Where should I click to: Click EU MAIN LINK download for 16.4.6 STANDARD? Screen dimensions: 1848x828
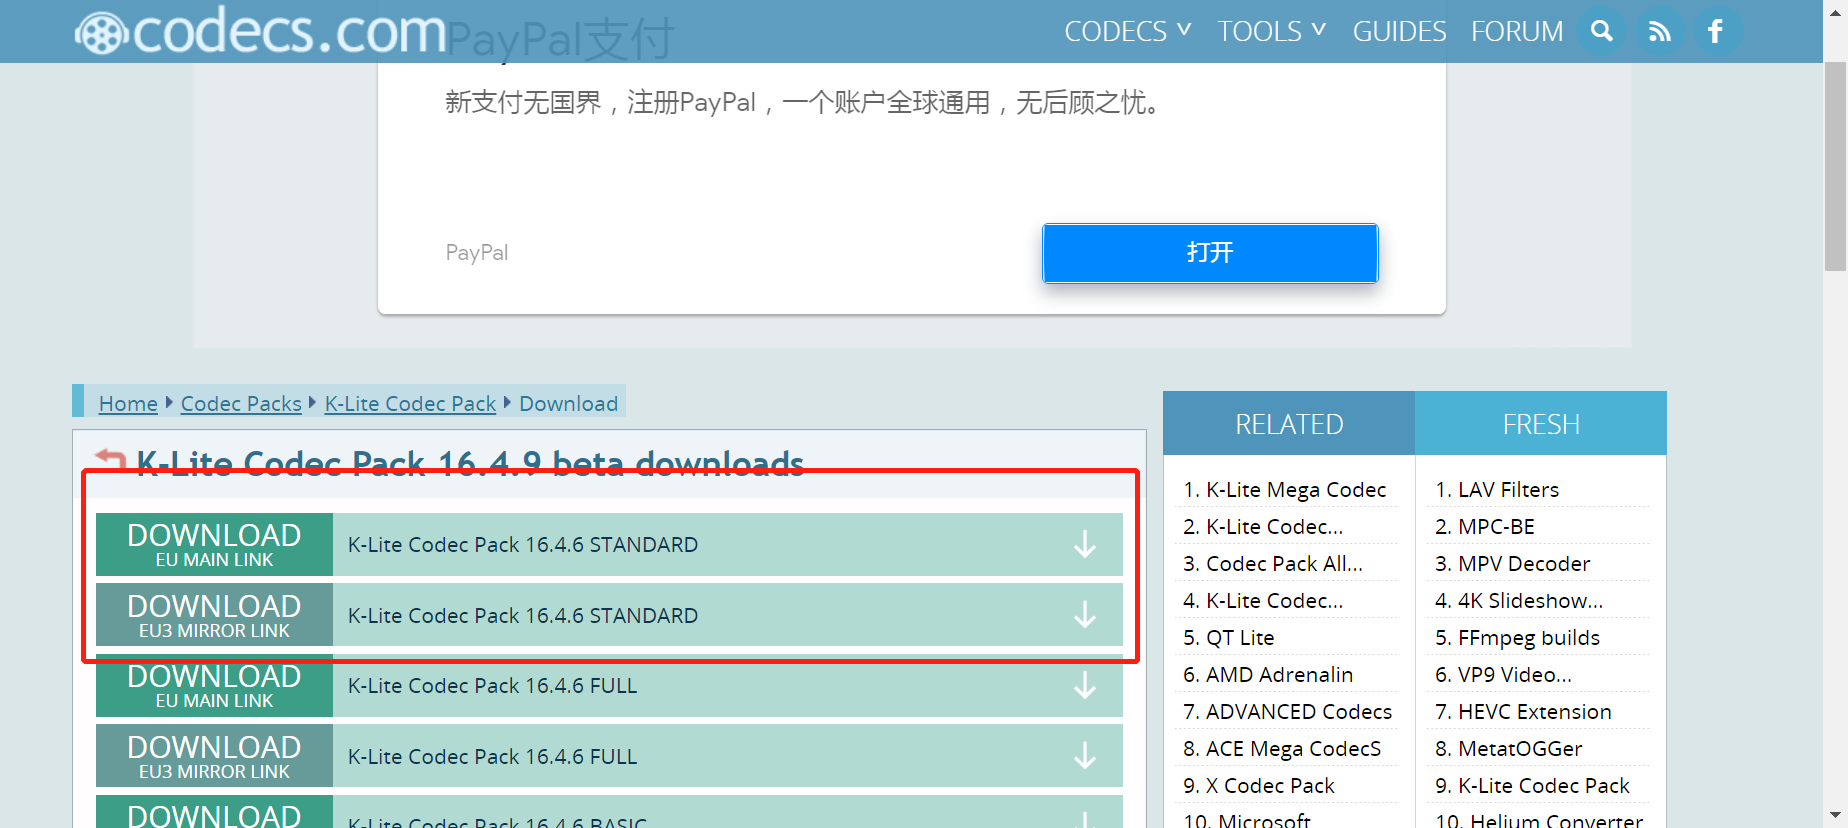coord(214,545)
